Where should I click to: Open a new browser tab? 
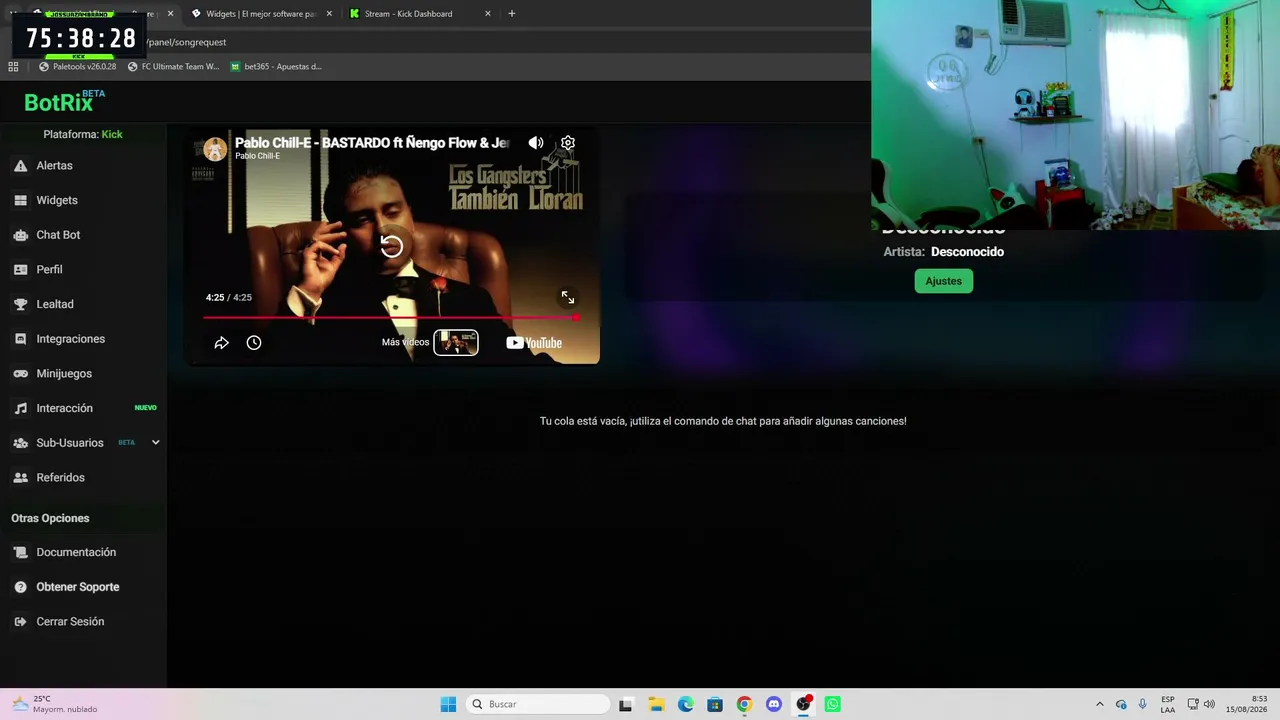[x=511, y=14]
